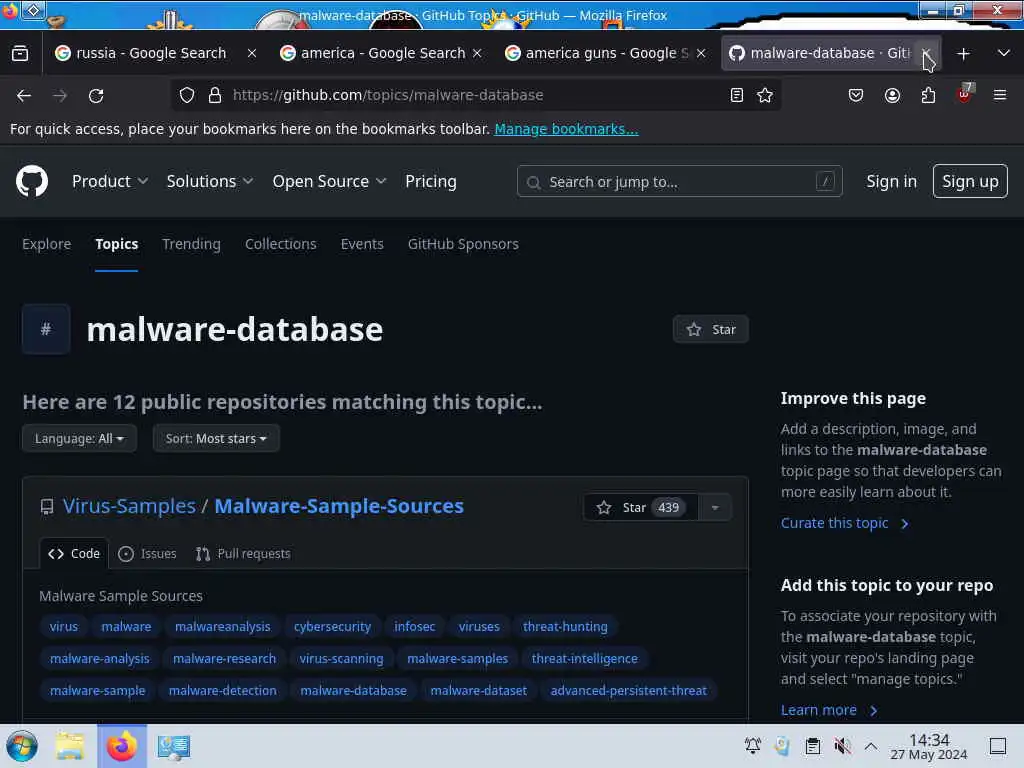Star the malware-database topic
The width and height of the screenshot is (1024, 768).
coord(711,329)
